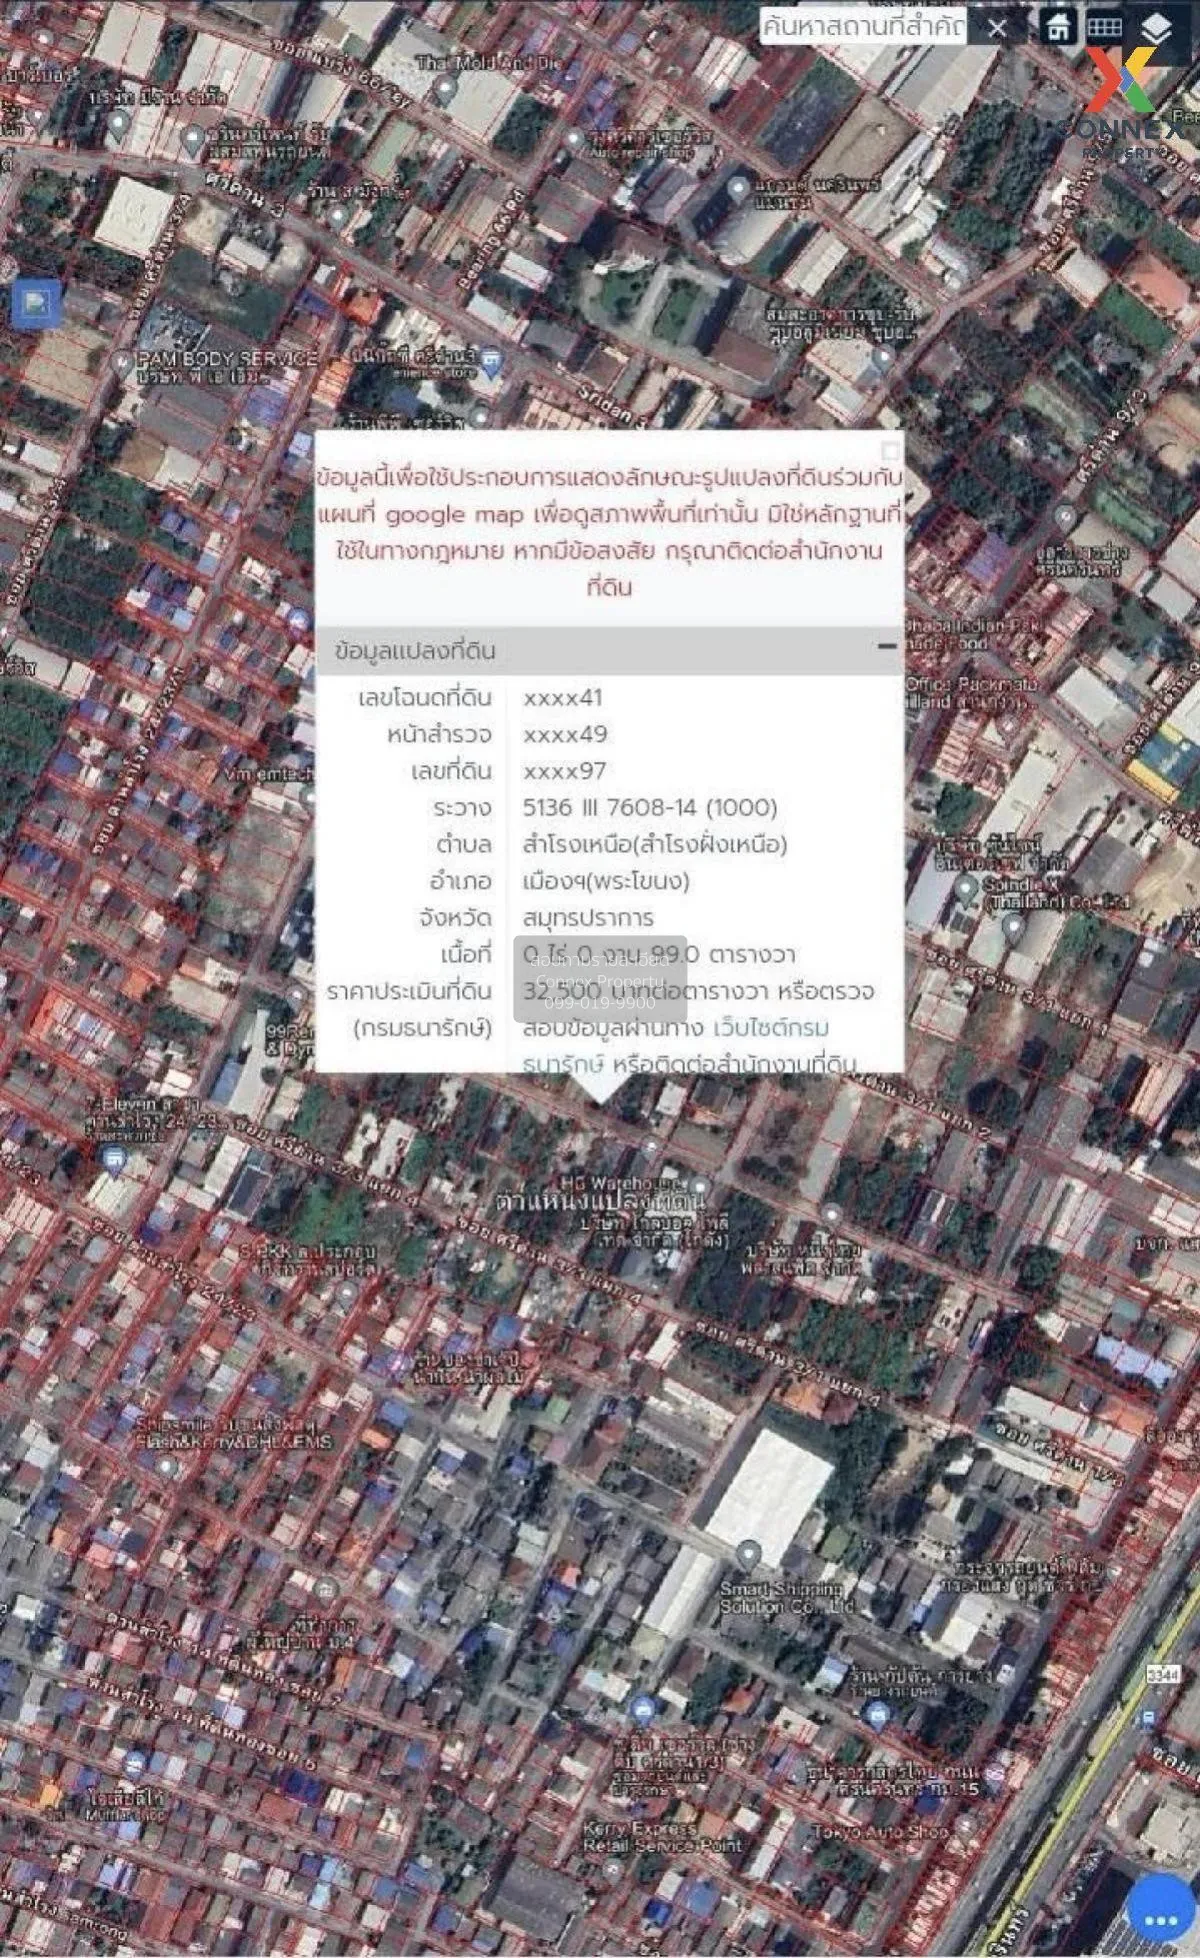Screen dimensions: 1200x1958
Task: Select the เลขที่ดิน value xxxx97
Action: point(564,771)
